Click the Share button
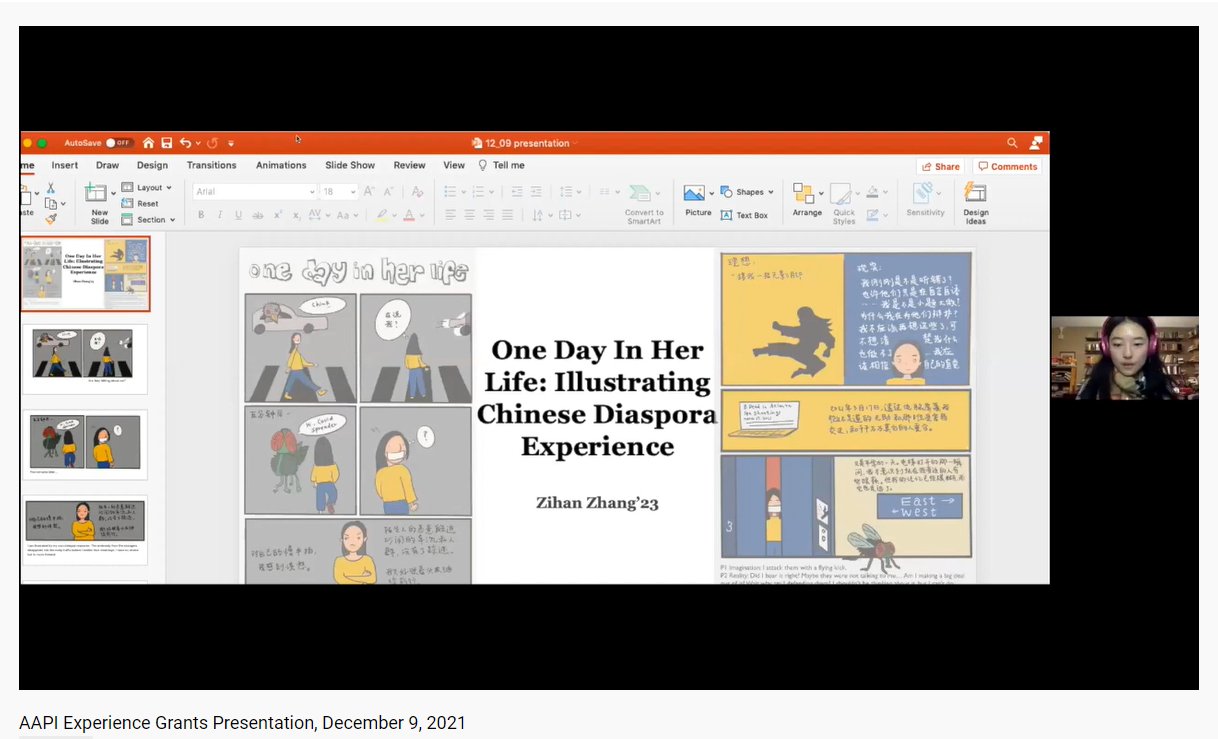The width and height of the screenshot is (1218, 739). click(x=941, y=167)
